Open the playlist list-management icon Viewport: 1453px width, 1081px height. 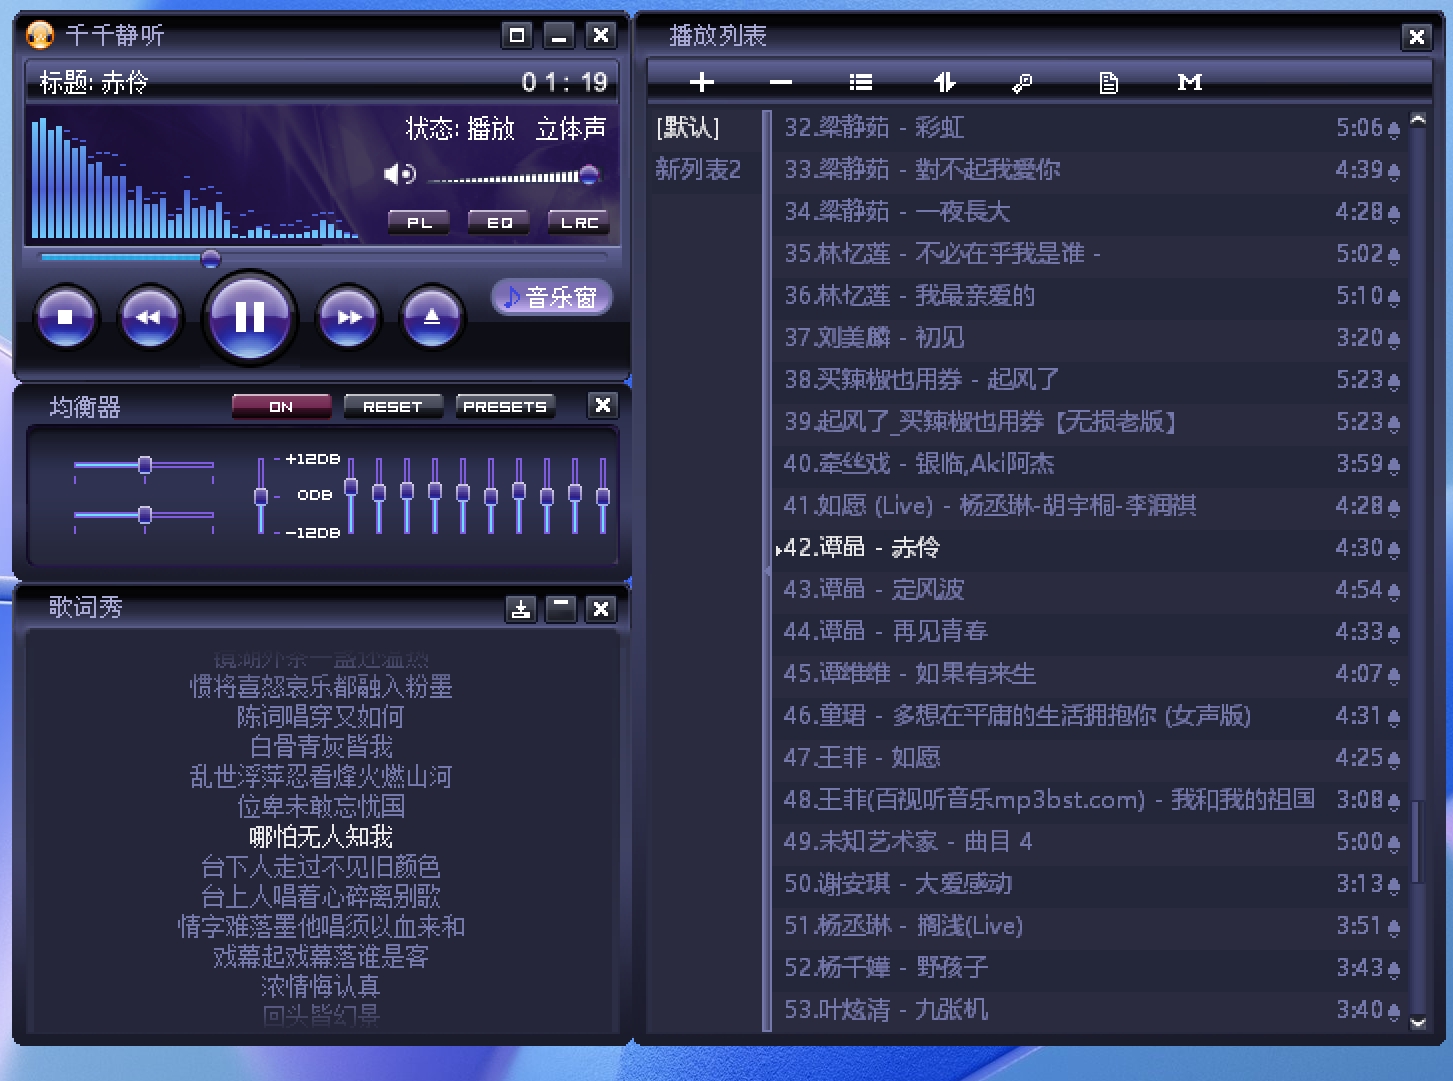tap(861, 82)
